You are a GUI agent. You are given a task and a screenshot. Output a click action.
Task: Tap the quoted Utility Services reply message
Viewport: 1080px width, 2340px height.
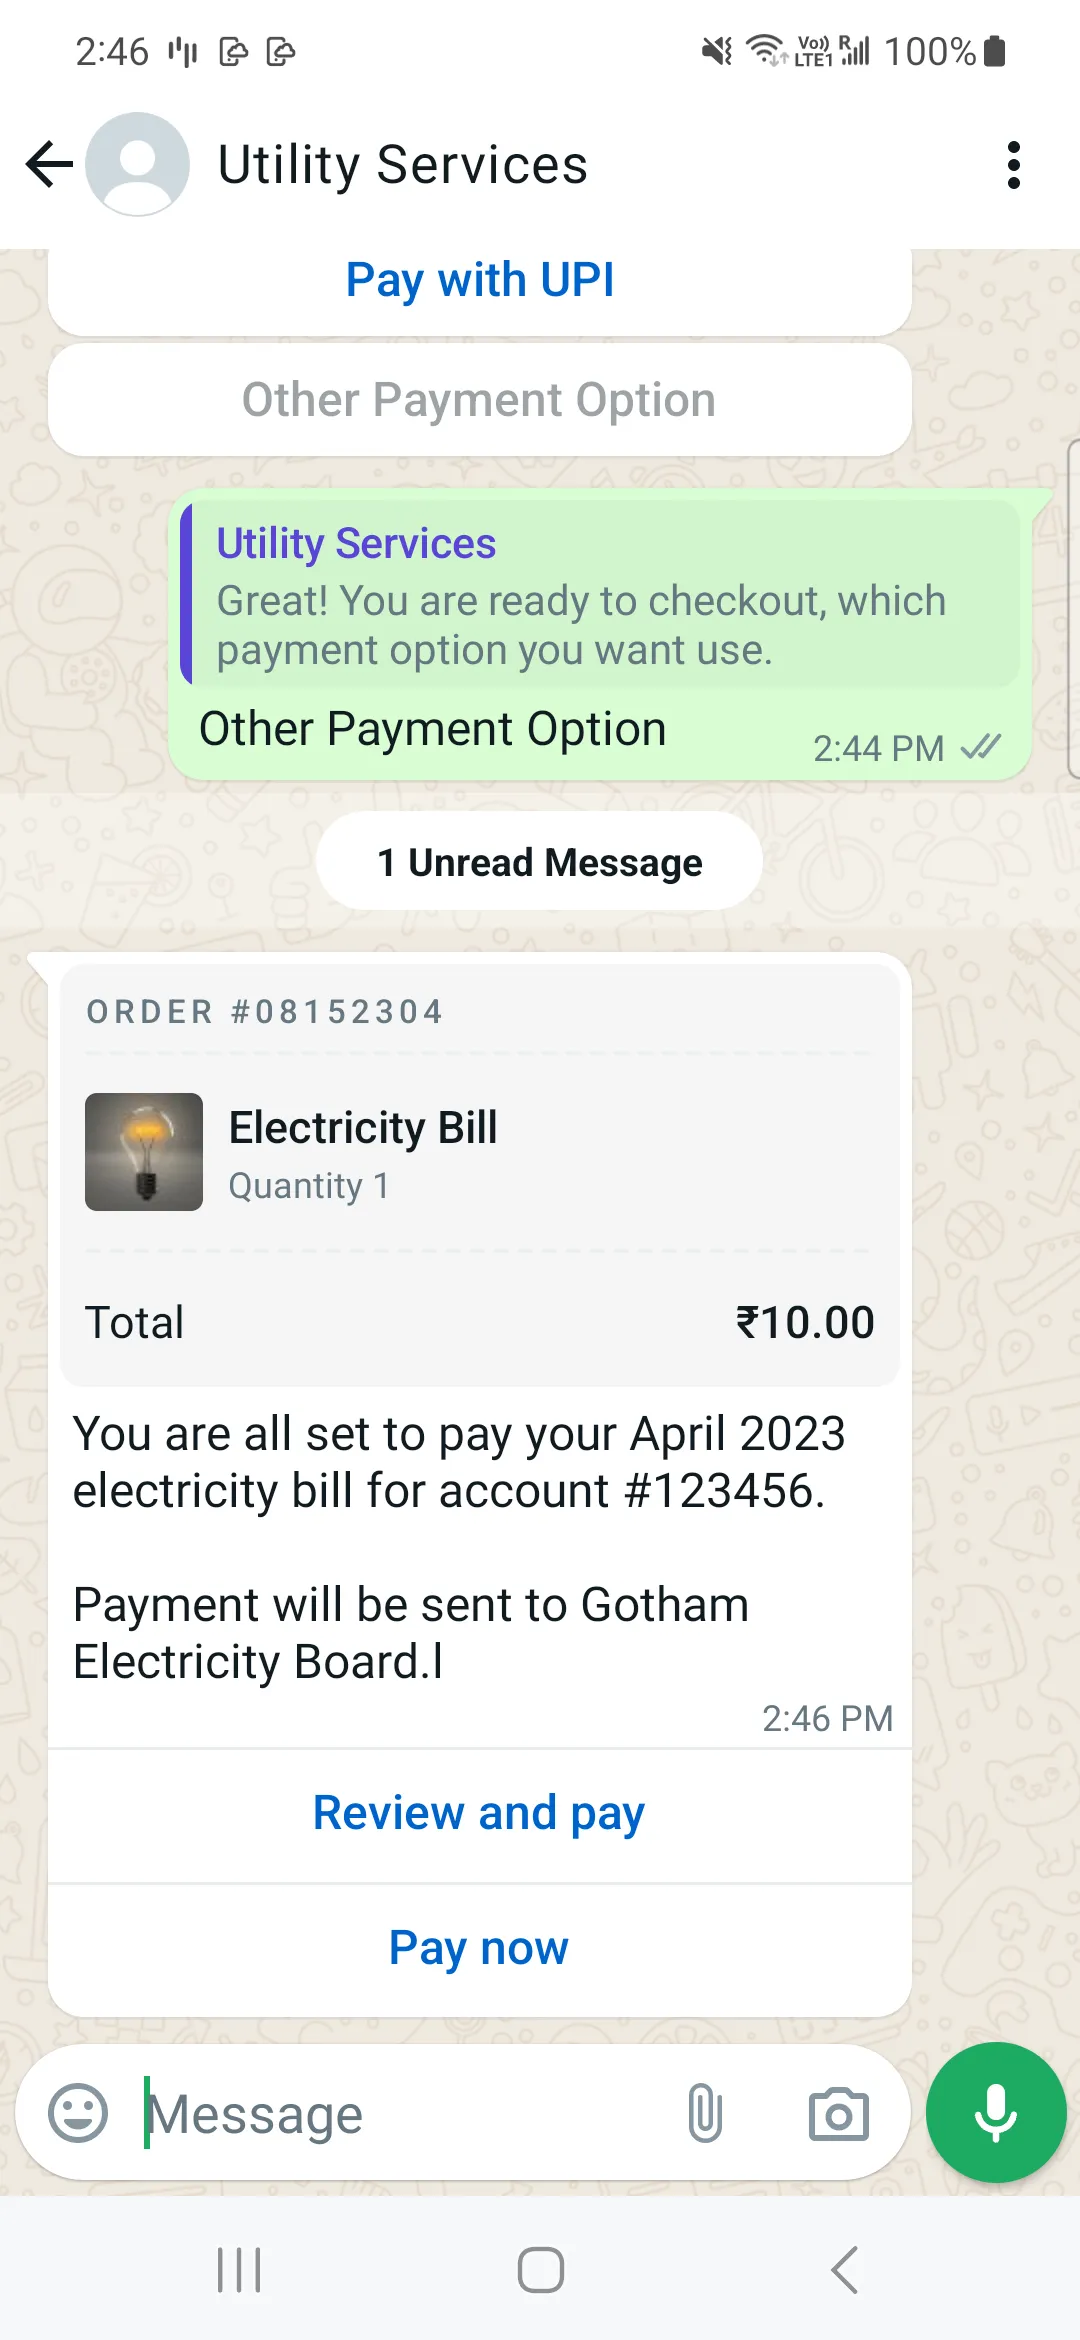[600, 595]
